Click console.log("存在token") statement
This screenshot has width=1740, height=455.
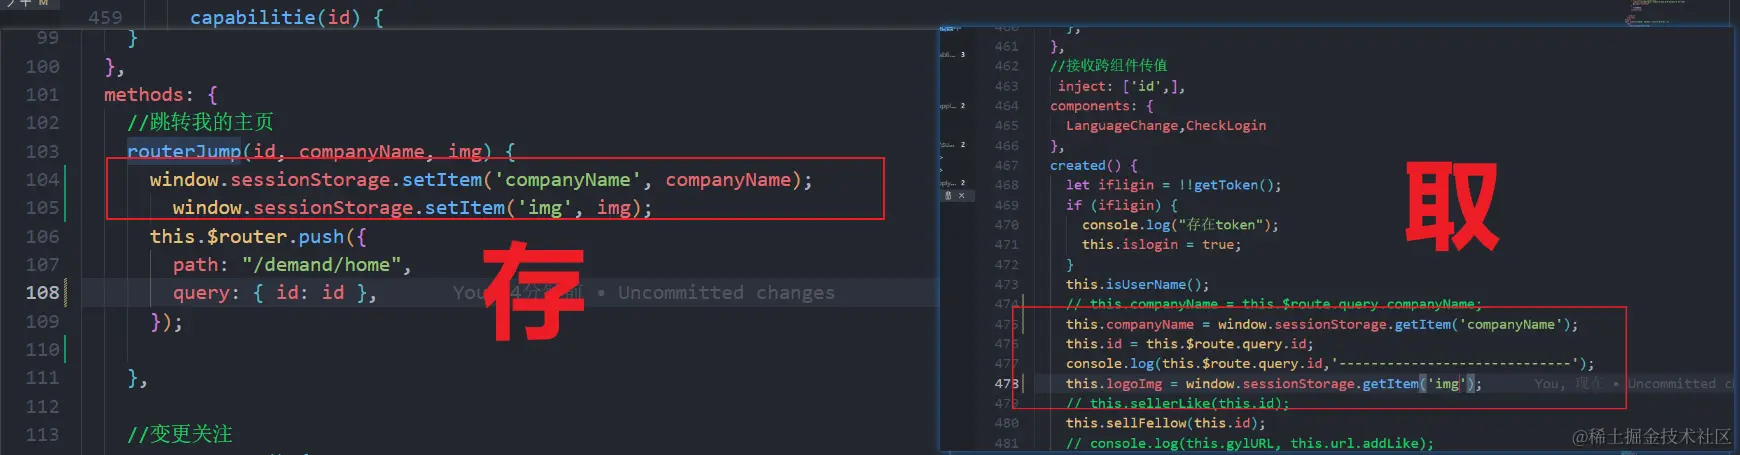point(1180,225)
